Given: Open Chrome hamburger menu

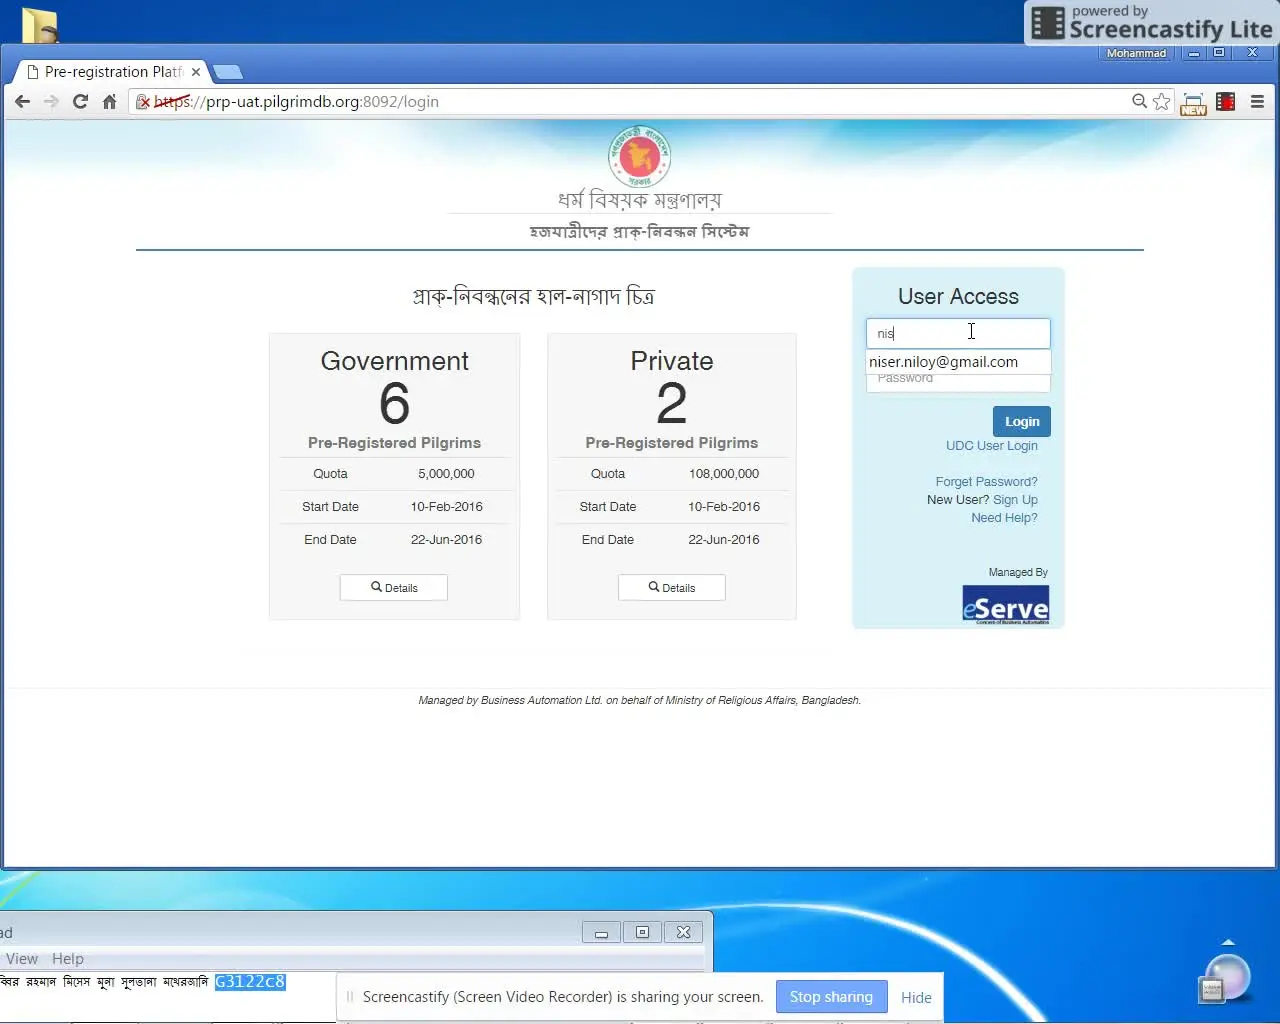Looking at the screenshot, I should coord(1257,101).
